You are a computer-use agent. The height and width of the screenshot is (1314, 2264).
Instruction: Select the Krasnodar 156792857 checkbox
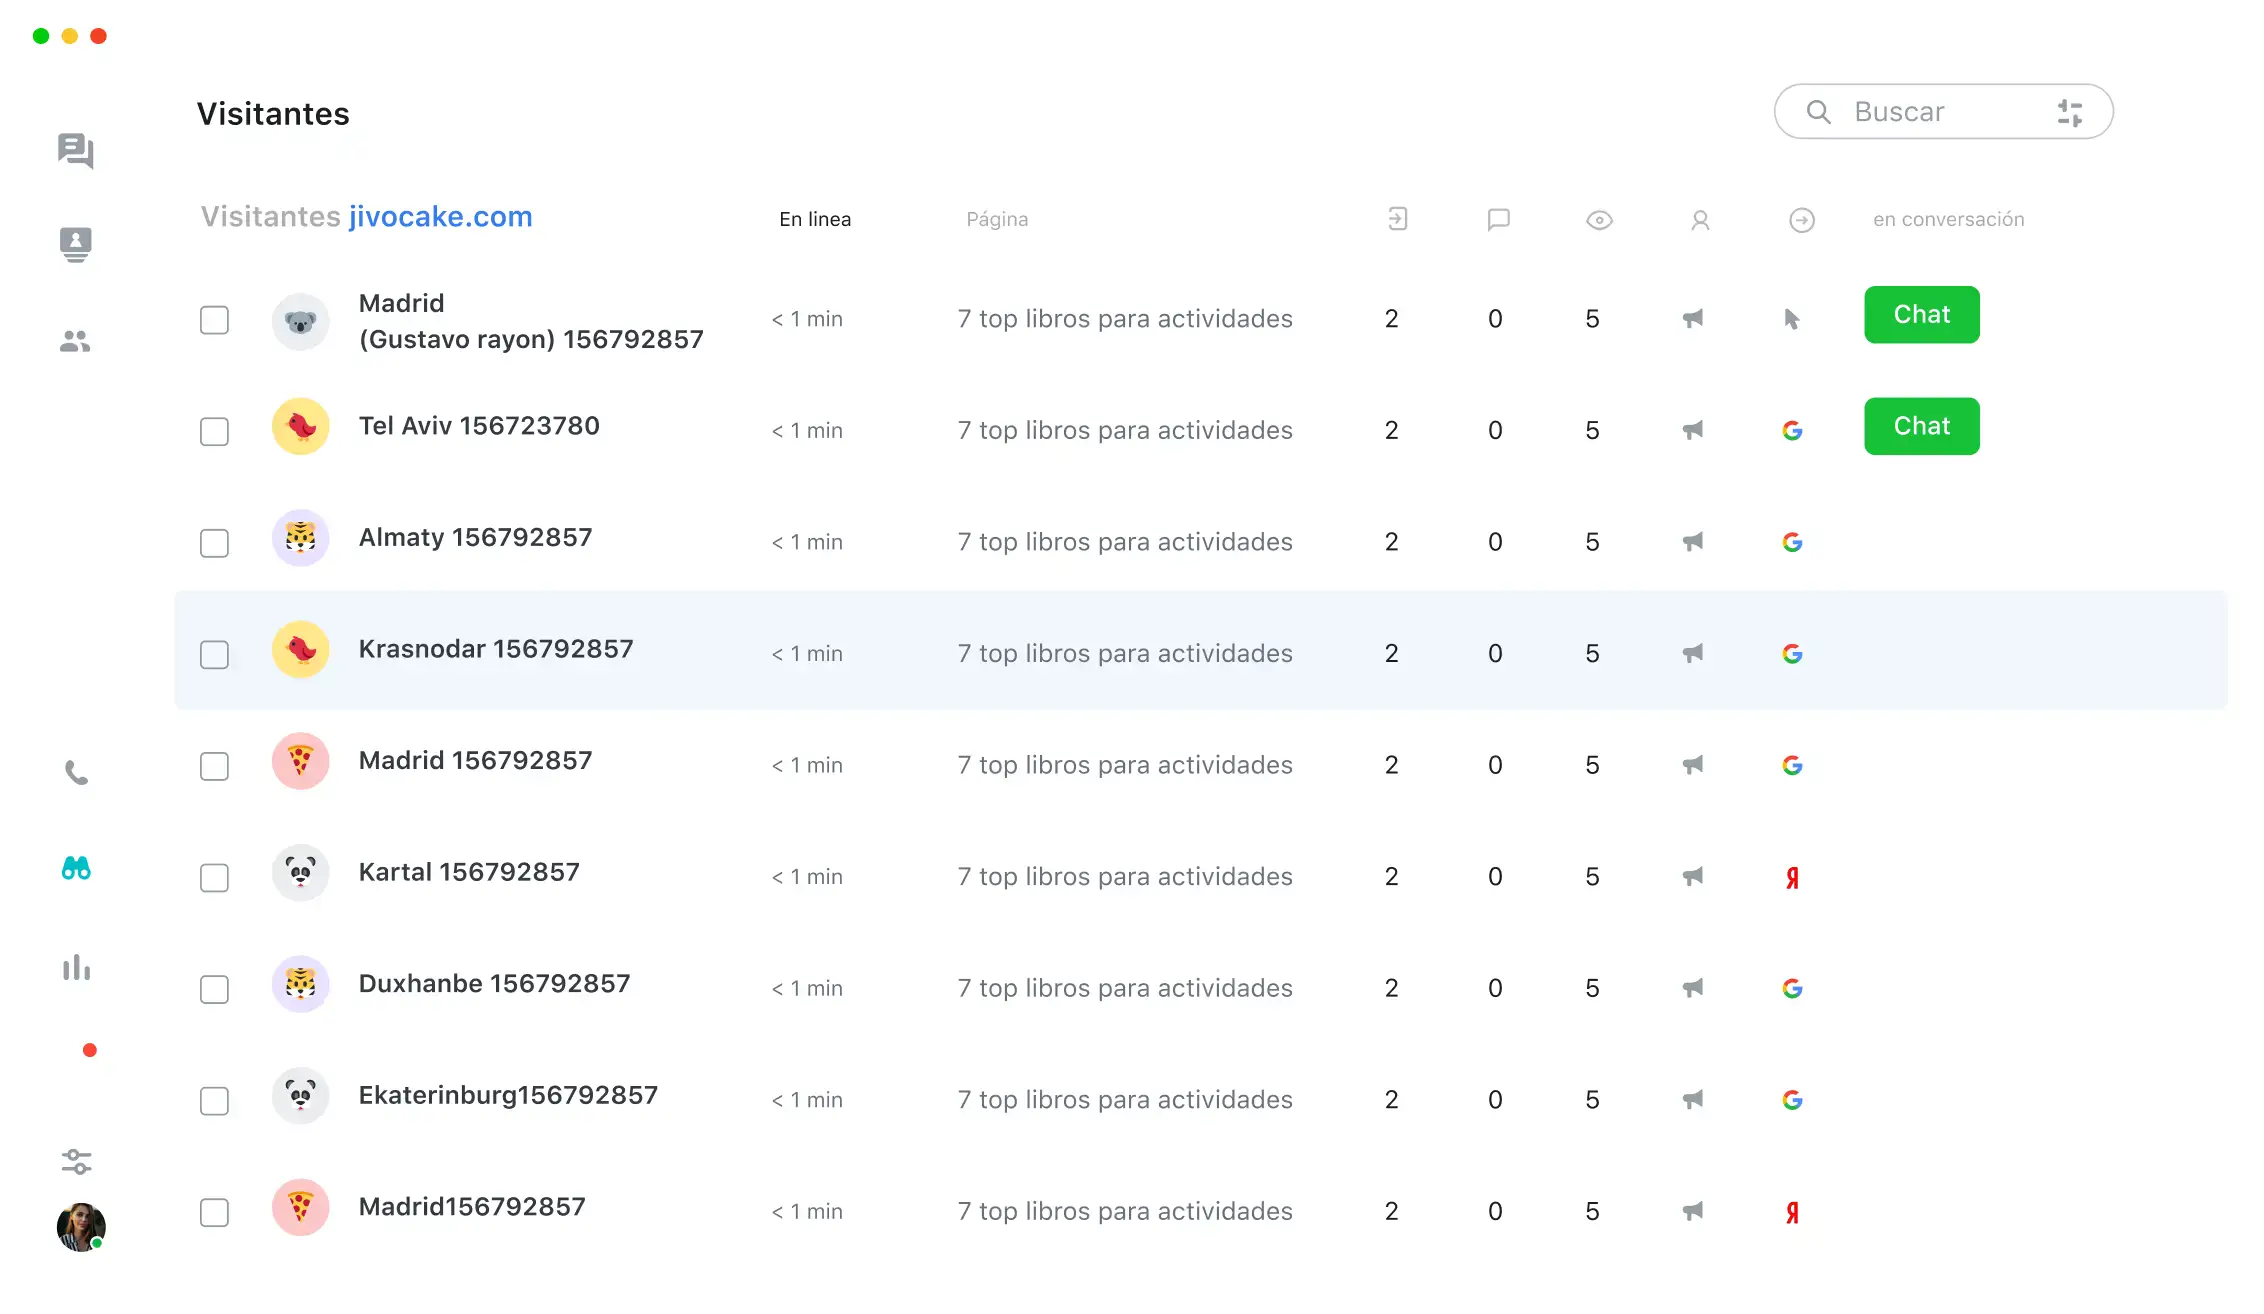pos(214,655)
